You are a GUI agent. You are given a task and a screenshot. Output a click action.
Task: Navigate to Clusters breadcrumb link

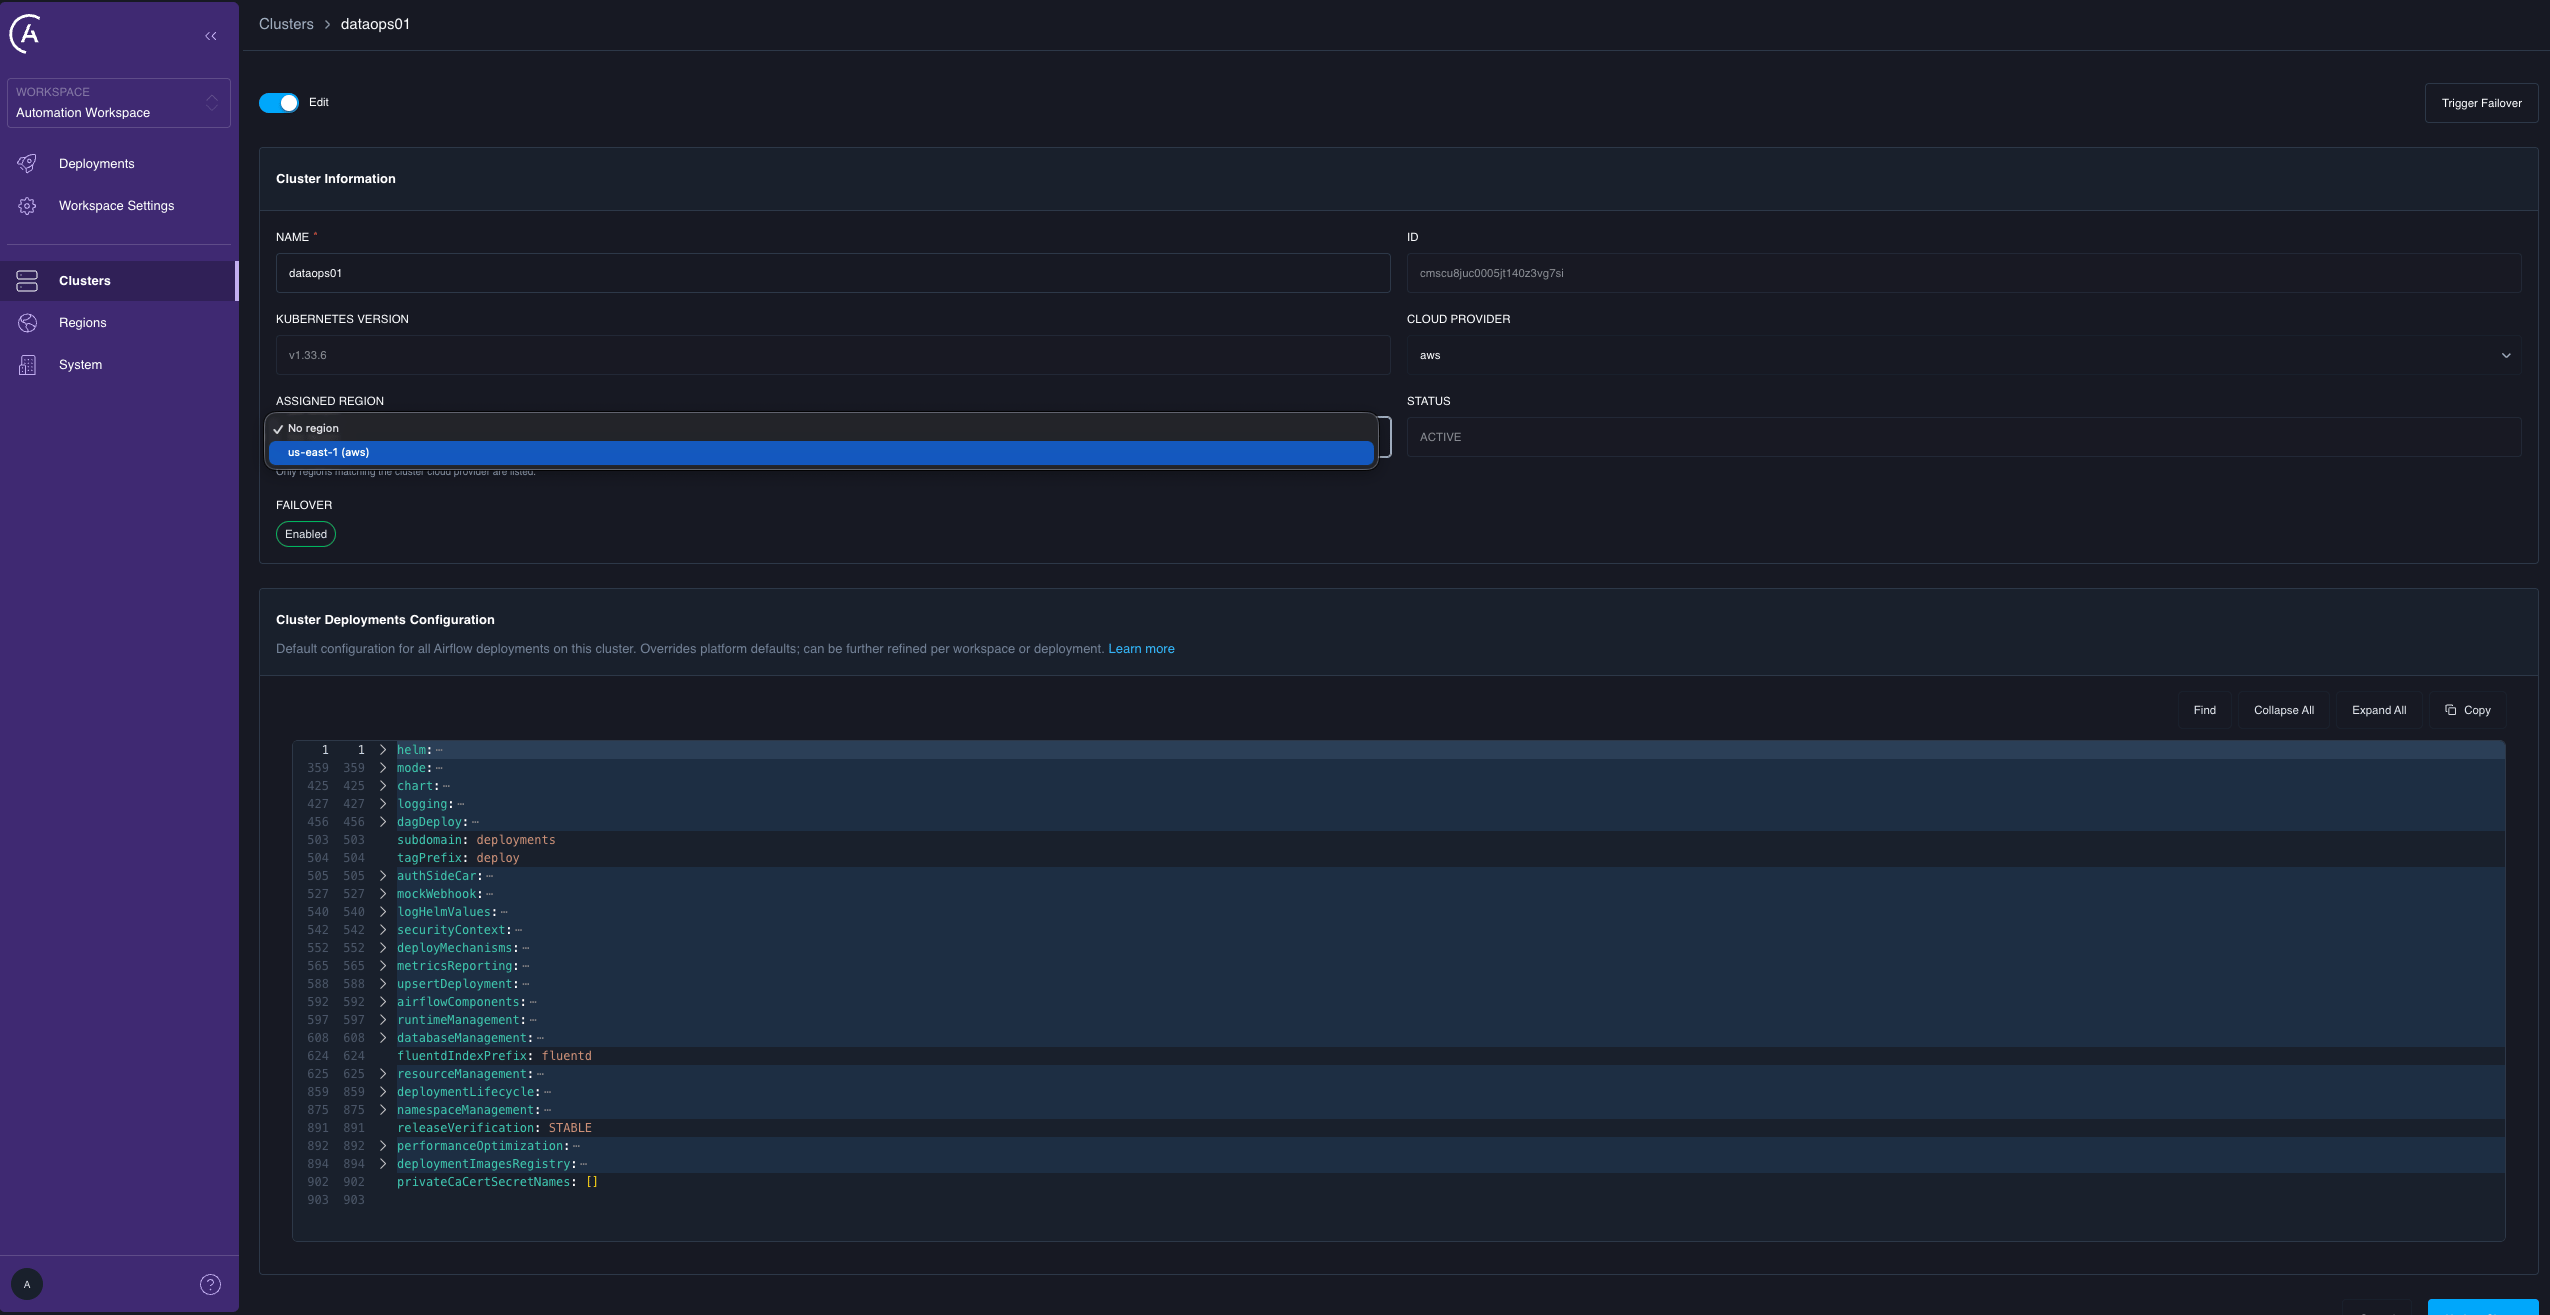pyautogui.click(x=286, y=24)
